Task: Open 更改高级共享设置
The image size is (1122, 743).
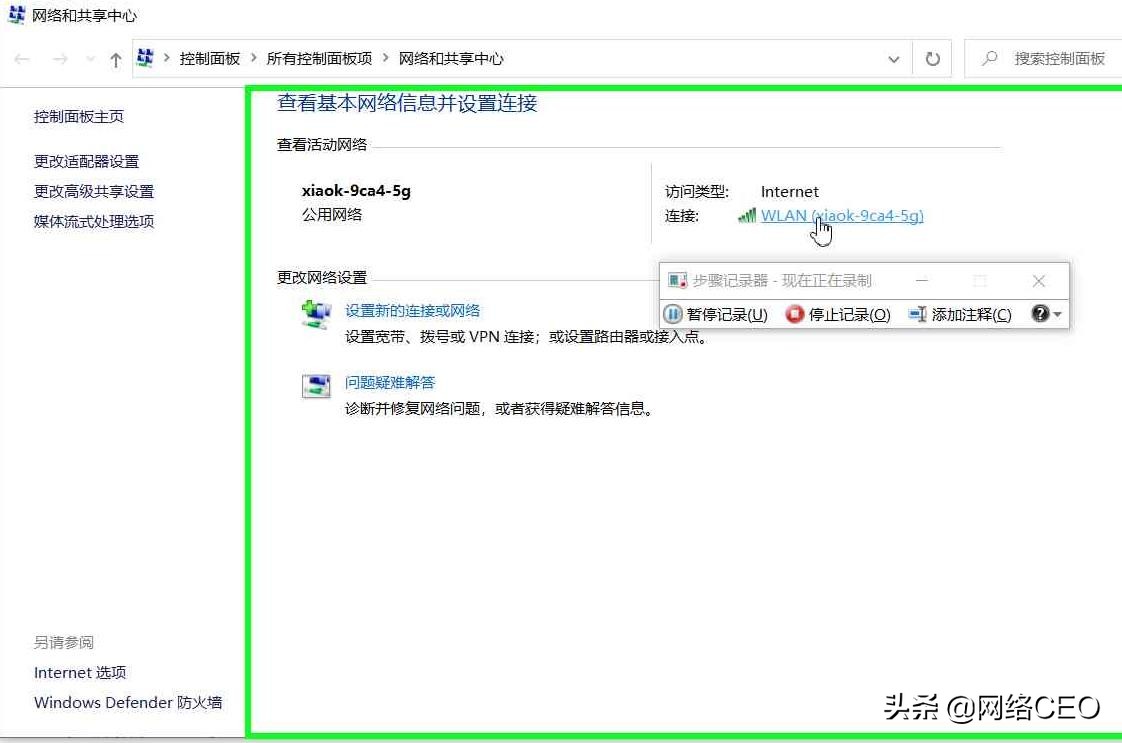Action: pos(94,191)
